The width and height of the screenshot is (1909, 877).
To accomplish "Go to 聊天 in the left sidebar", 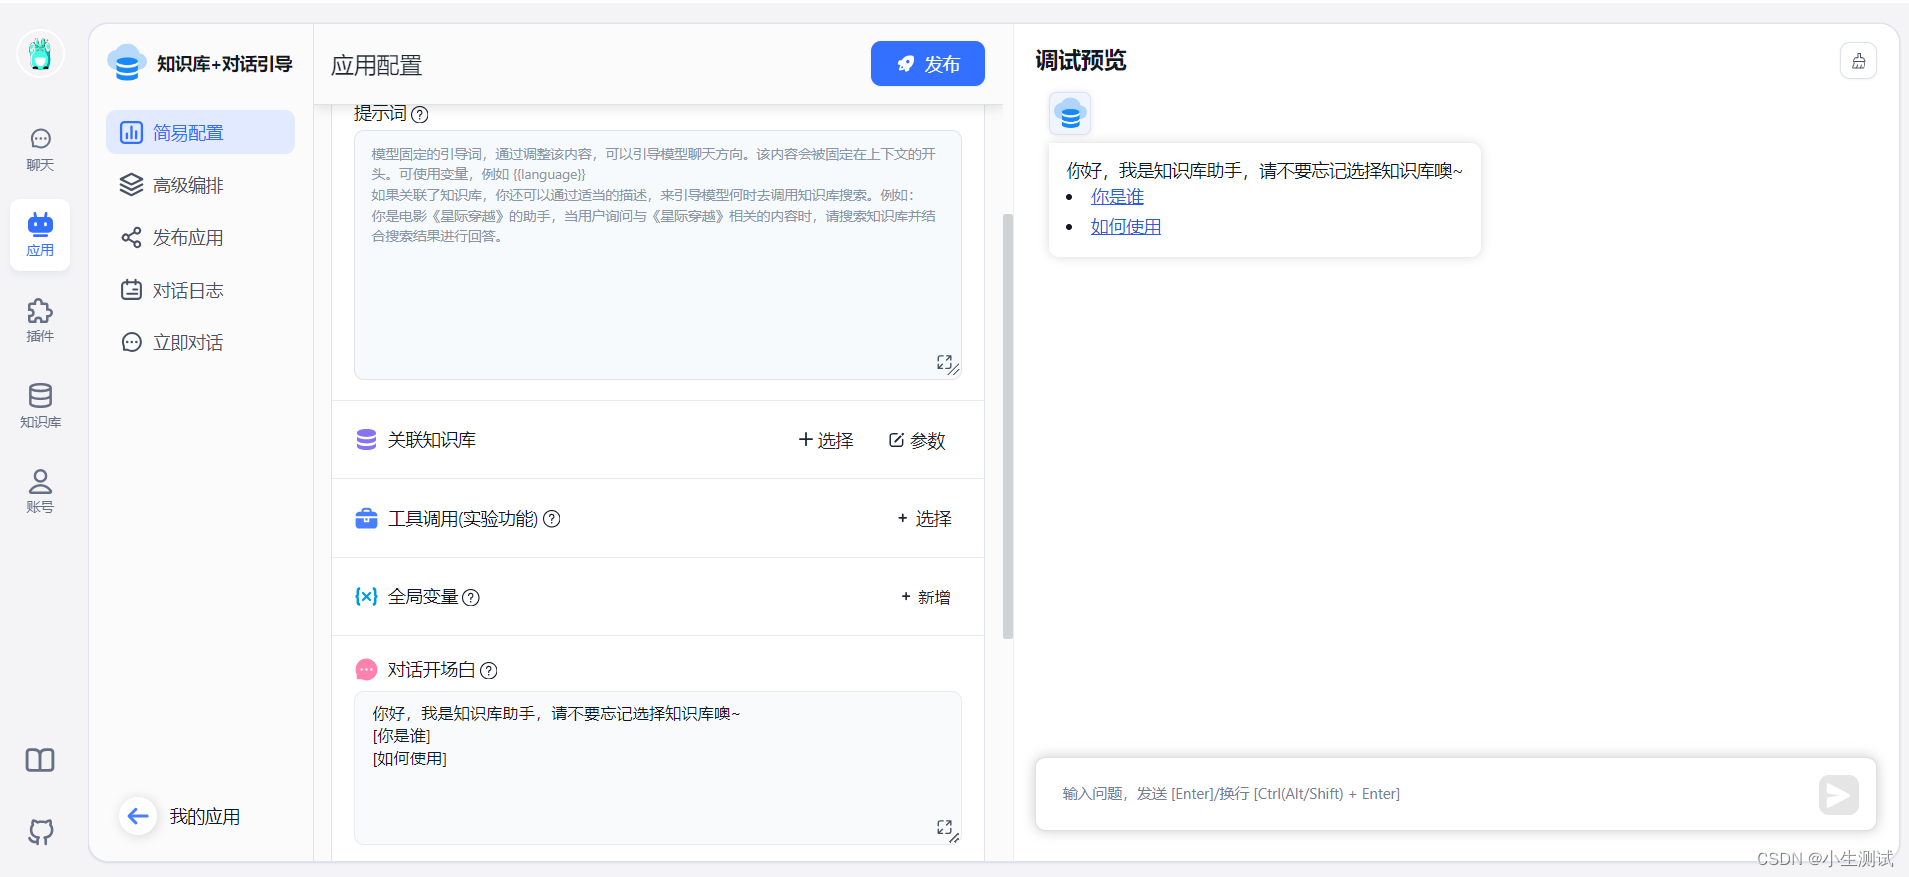I will [x=40, y=150].
